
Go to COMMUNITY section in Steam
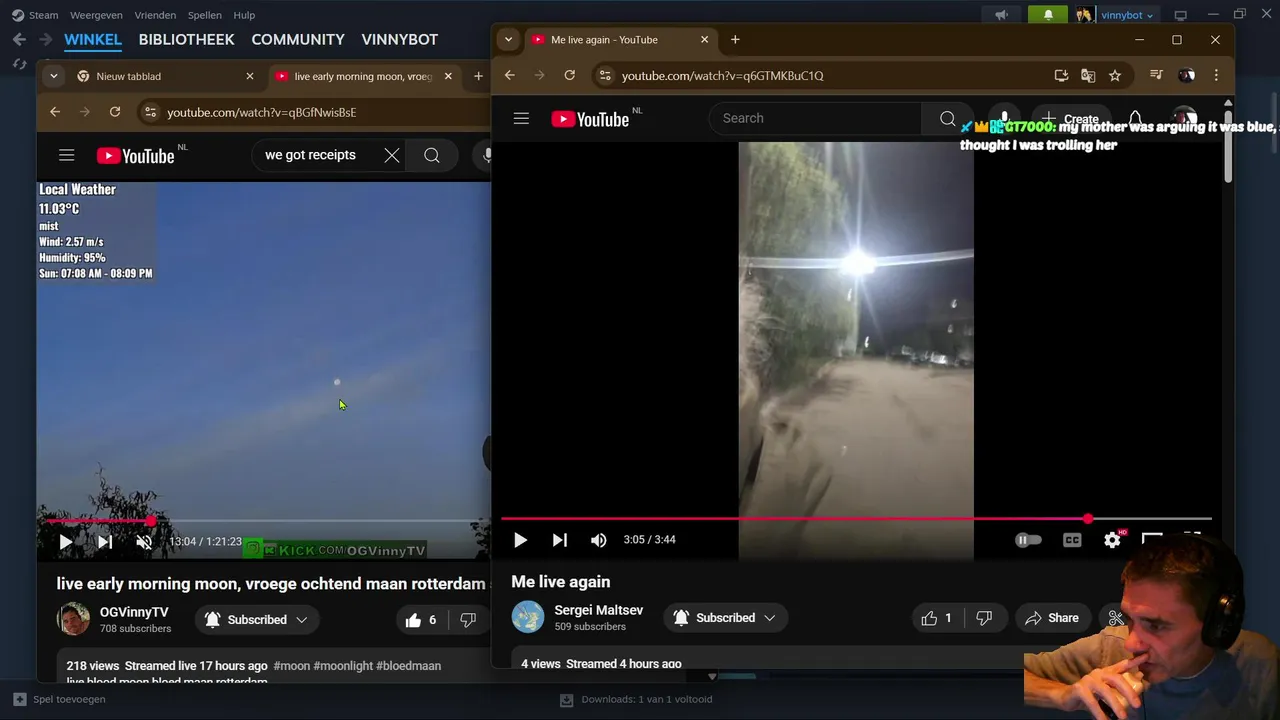click(298, 40)
